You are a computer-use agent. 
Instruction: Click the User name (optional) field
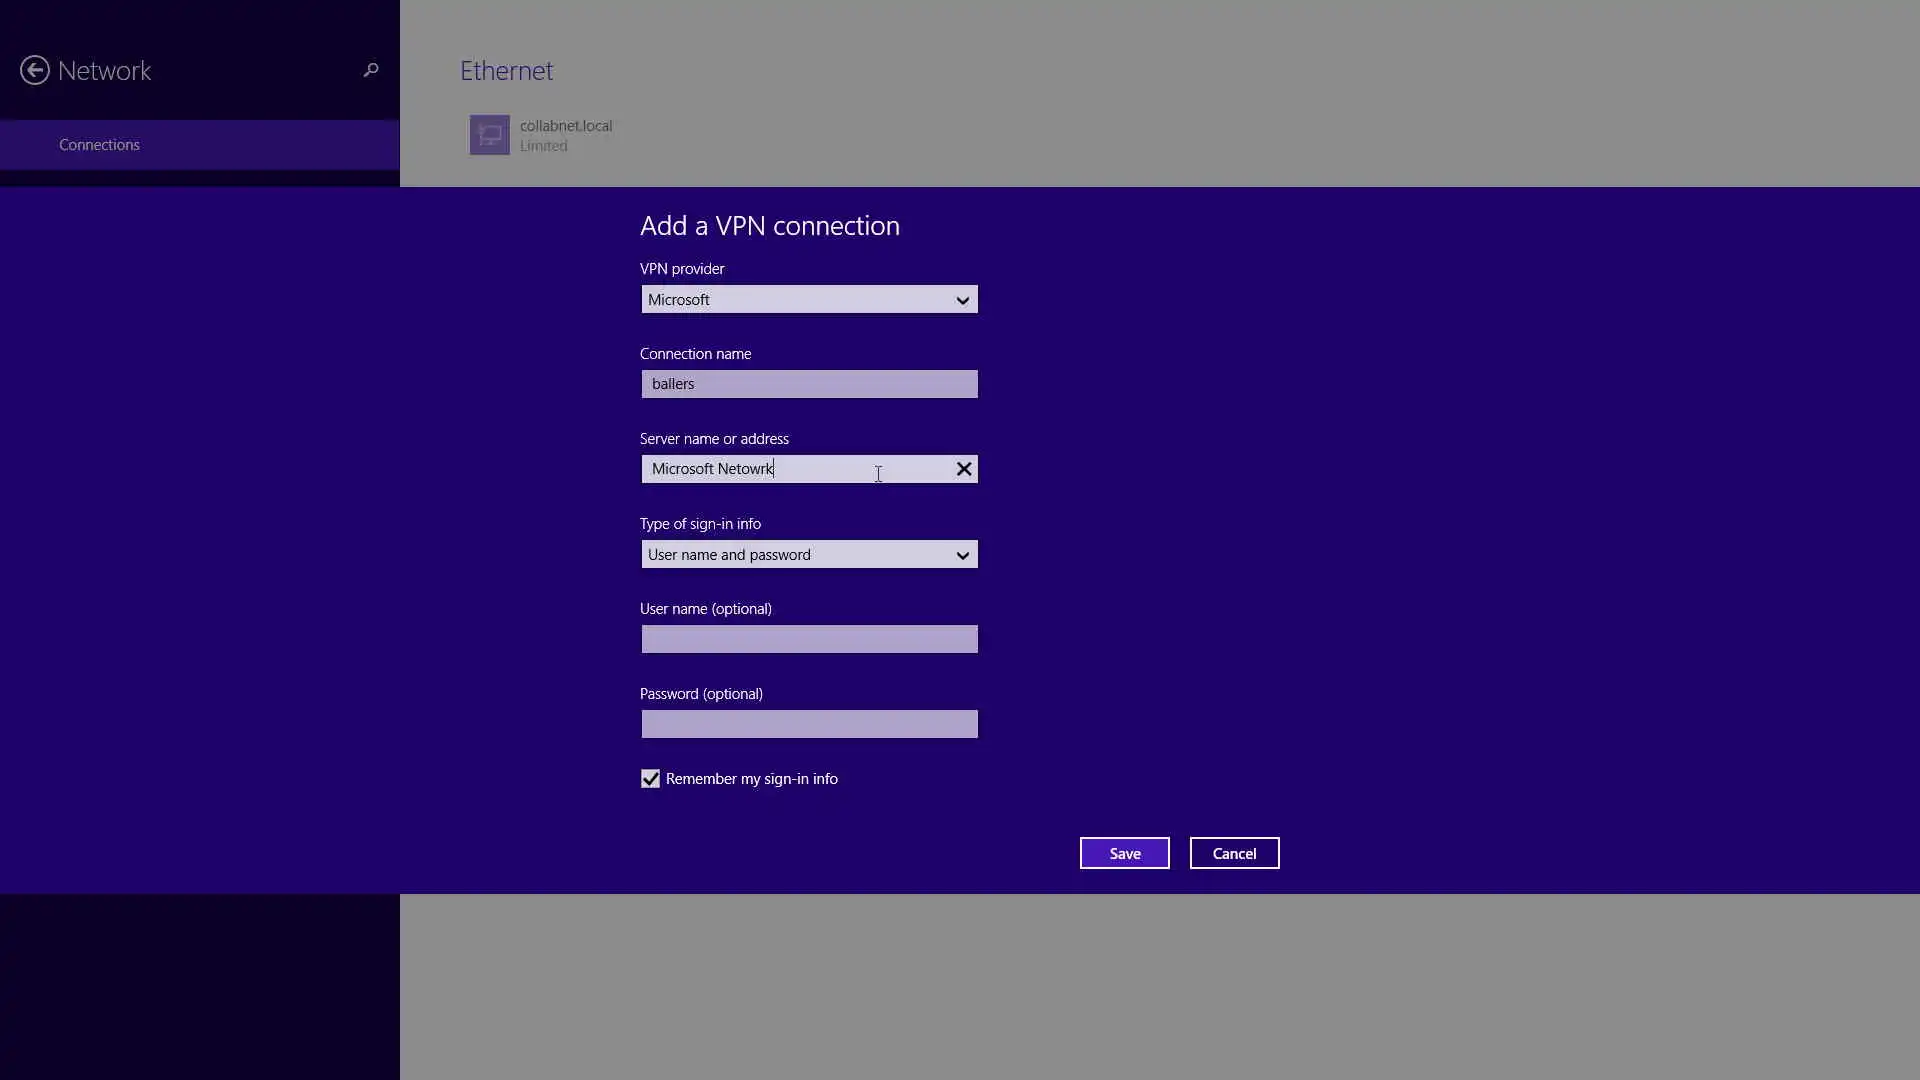click(809, 639)
